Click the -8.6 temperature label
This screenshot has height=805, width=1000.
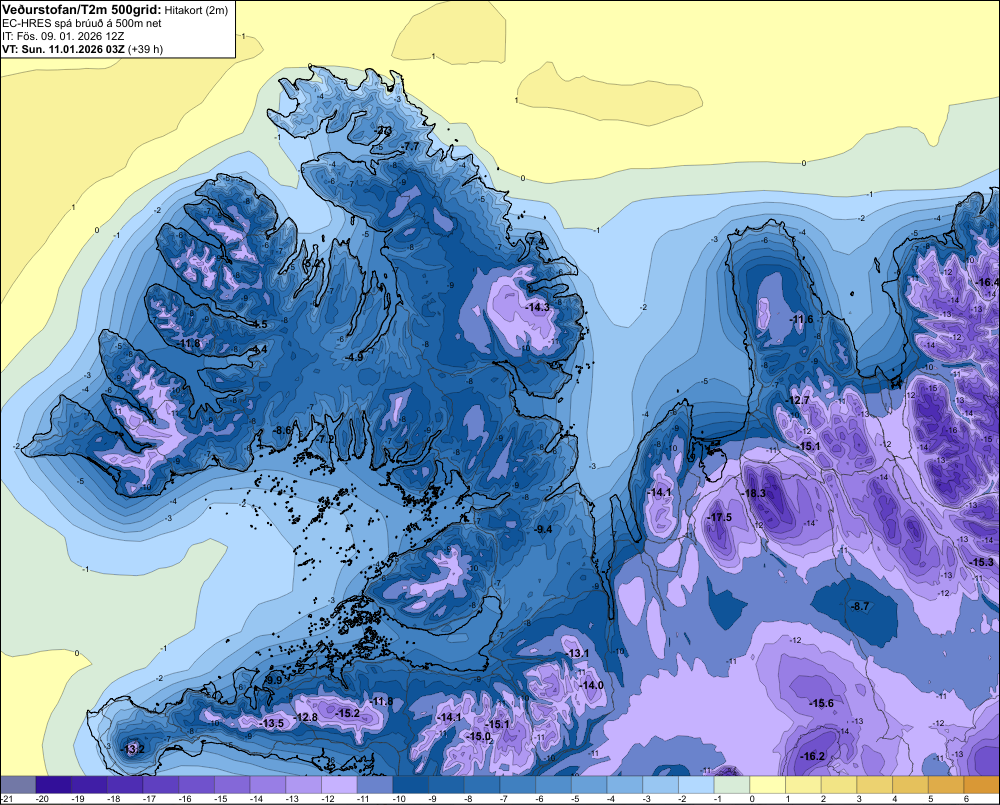pos(281,431)
